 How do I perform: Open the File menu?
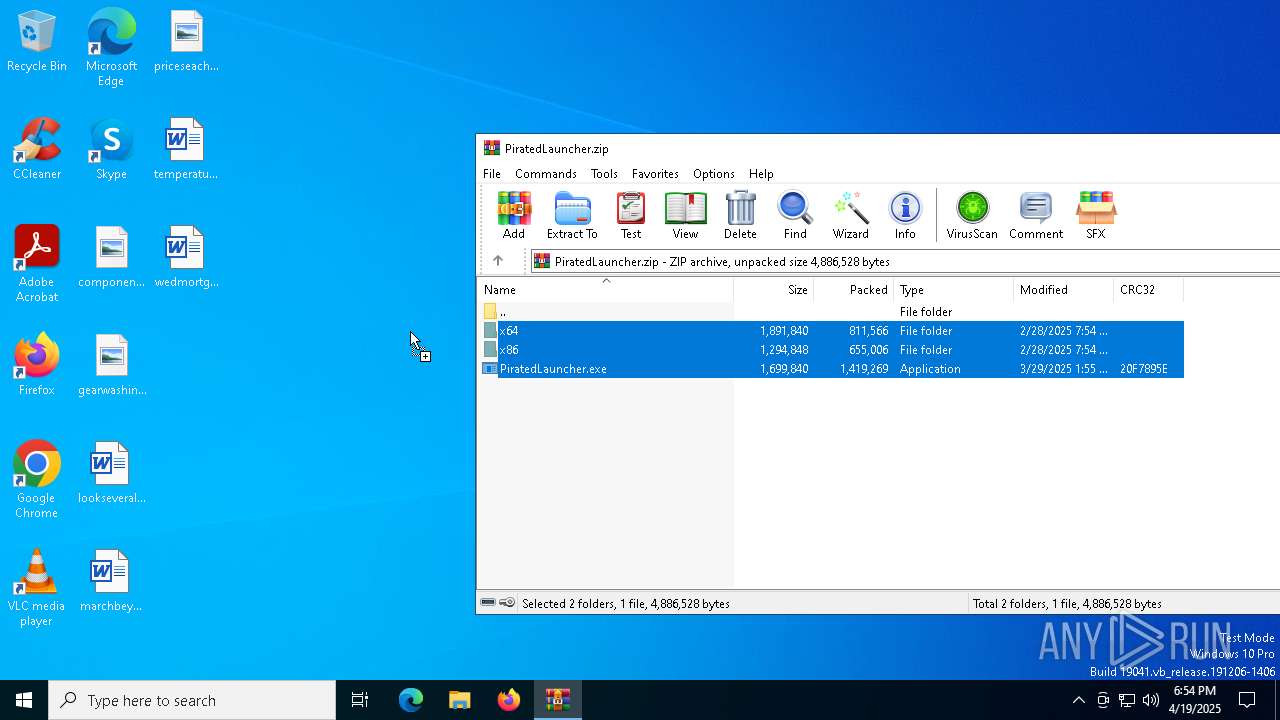click(492, 174)
